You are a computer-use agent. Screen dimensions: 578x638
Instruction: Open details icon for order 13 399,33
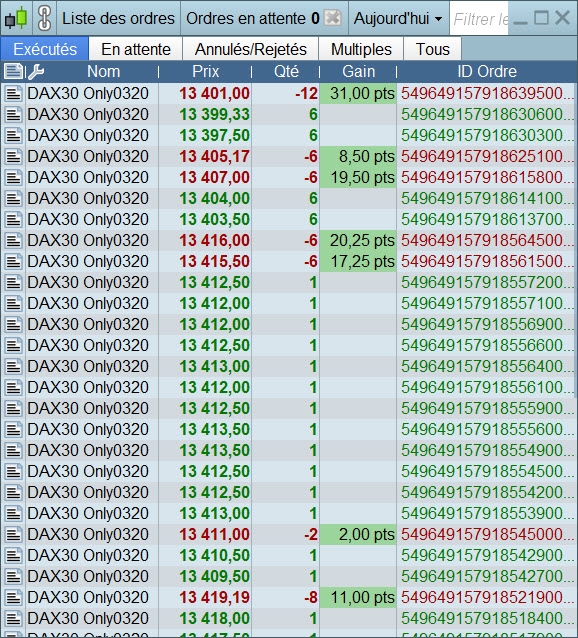click(13, 114)
